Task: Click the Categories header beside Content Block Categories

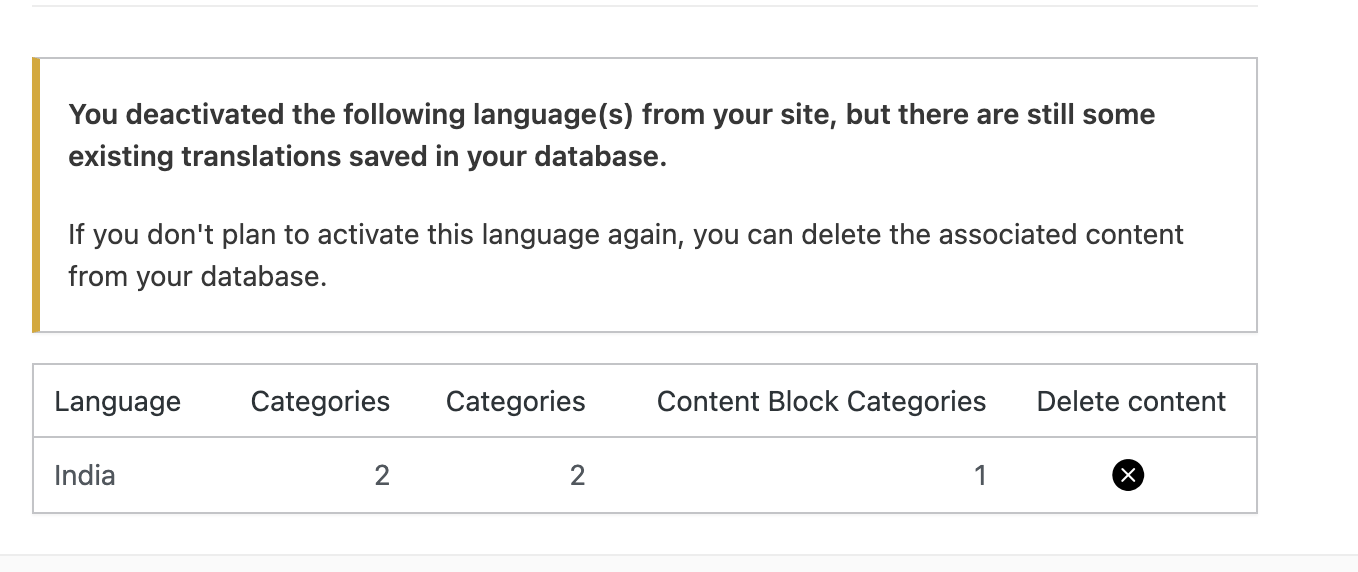Action: coord(516,401)
